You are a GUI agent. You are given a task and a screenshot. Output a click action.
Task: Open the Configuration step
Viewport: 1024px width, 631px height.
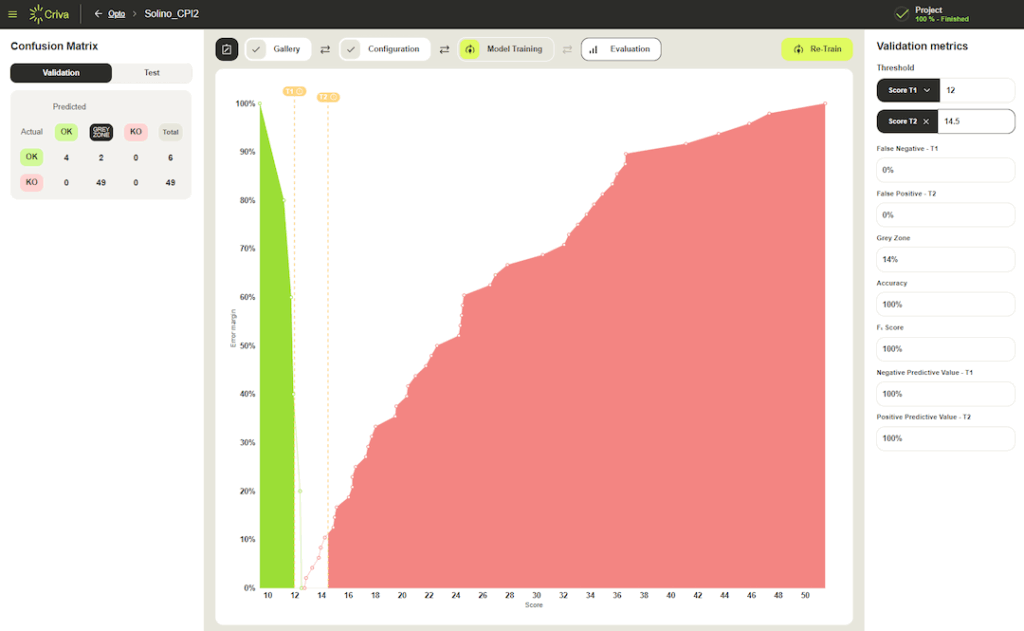pyautogui.click(x=393, y=49)
